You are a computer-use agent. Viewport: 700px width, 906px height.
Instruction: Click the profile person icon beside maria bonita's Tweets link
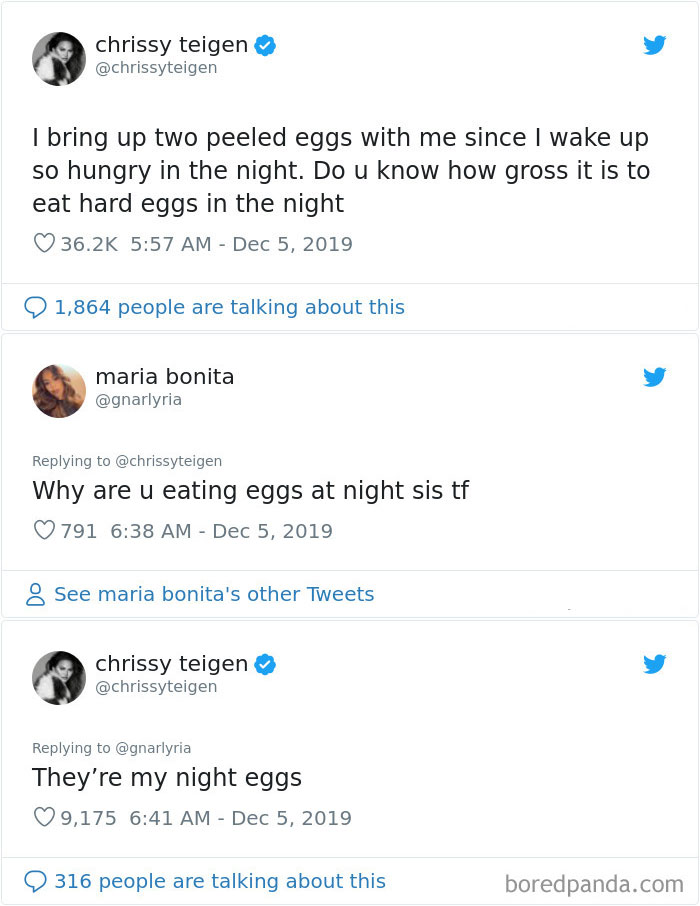click(x=36, y=594)
